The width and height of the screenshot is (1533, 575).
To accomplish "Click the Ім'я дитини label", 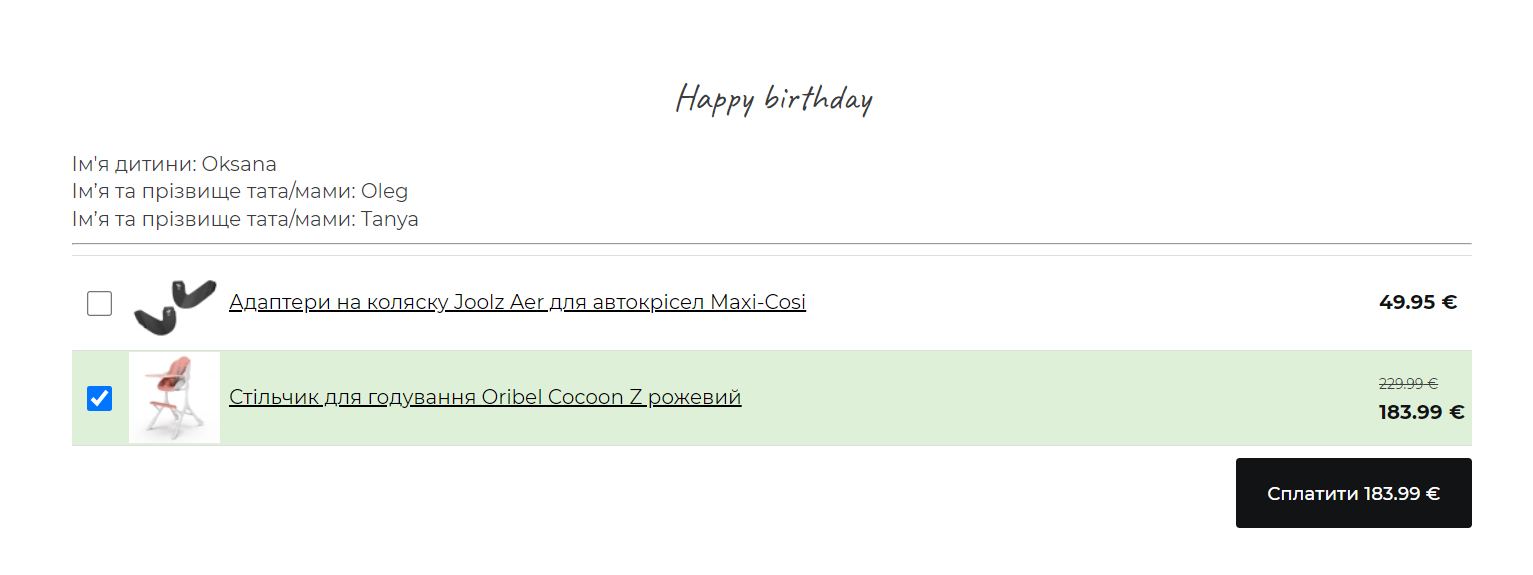I will coord(134,164).
